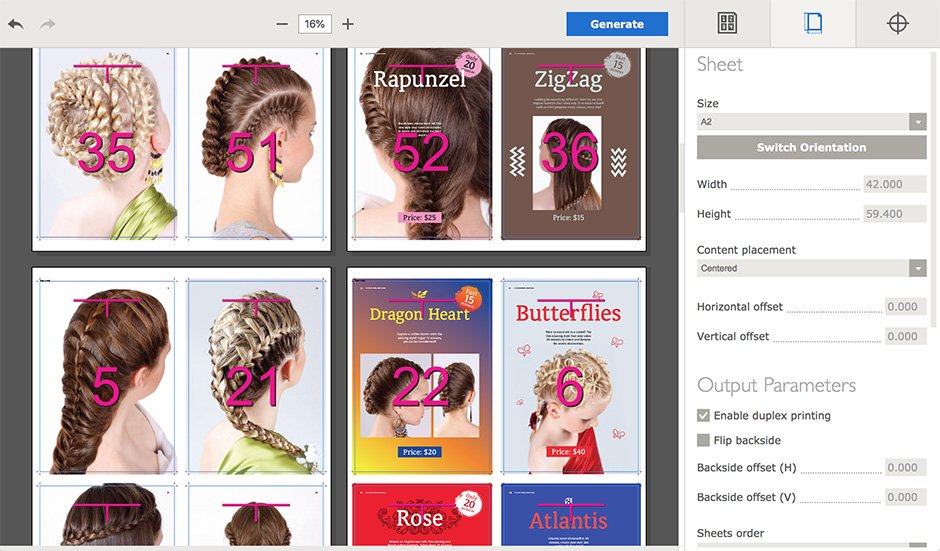Select page thumbnail numbered 5
The width and height of the screenshot is (940, 551).
click(x=107, y=377)
